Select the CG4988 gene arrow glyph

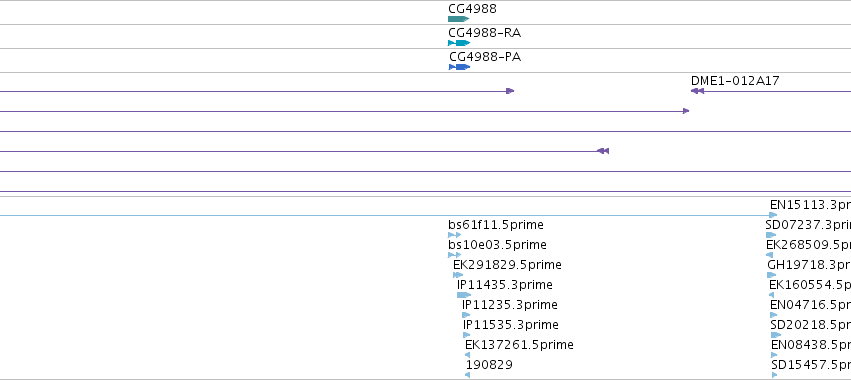click(459, 19)
